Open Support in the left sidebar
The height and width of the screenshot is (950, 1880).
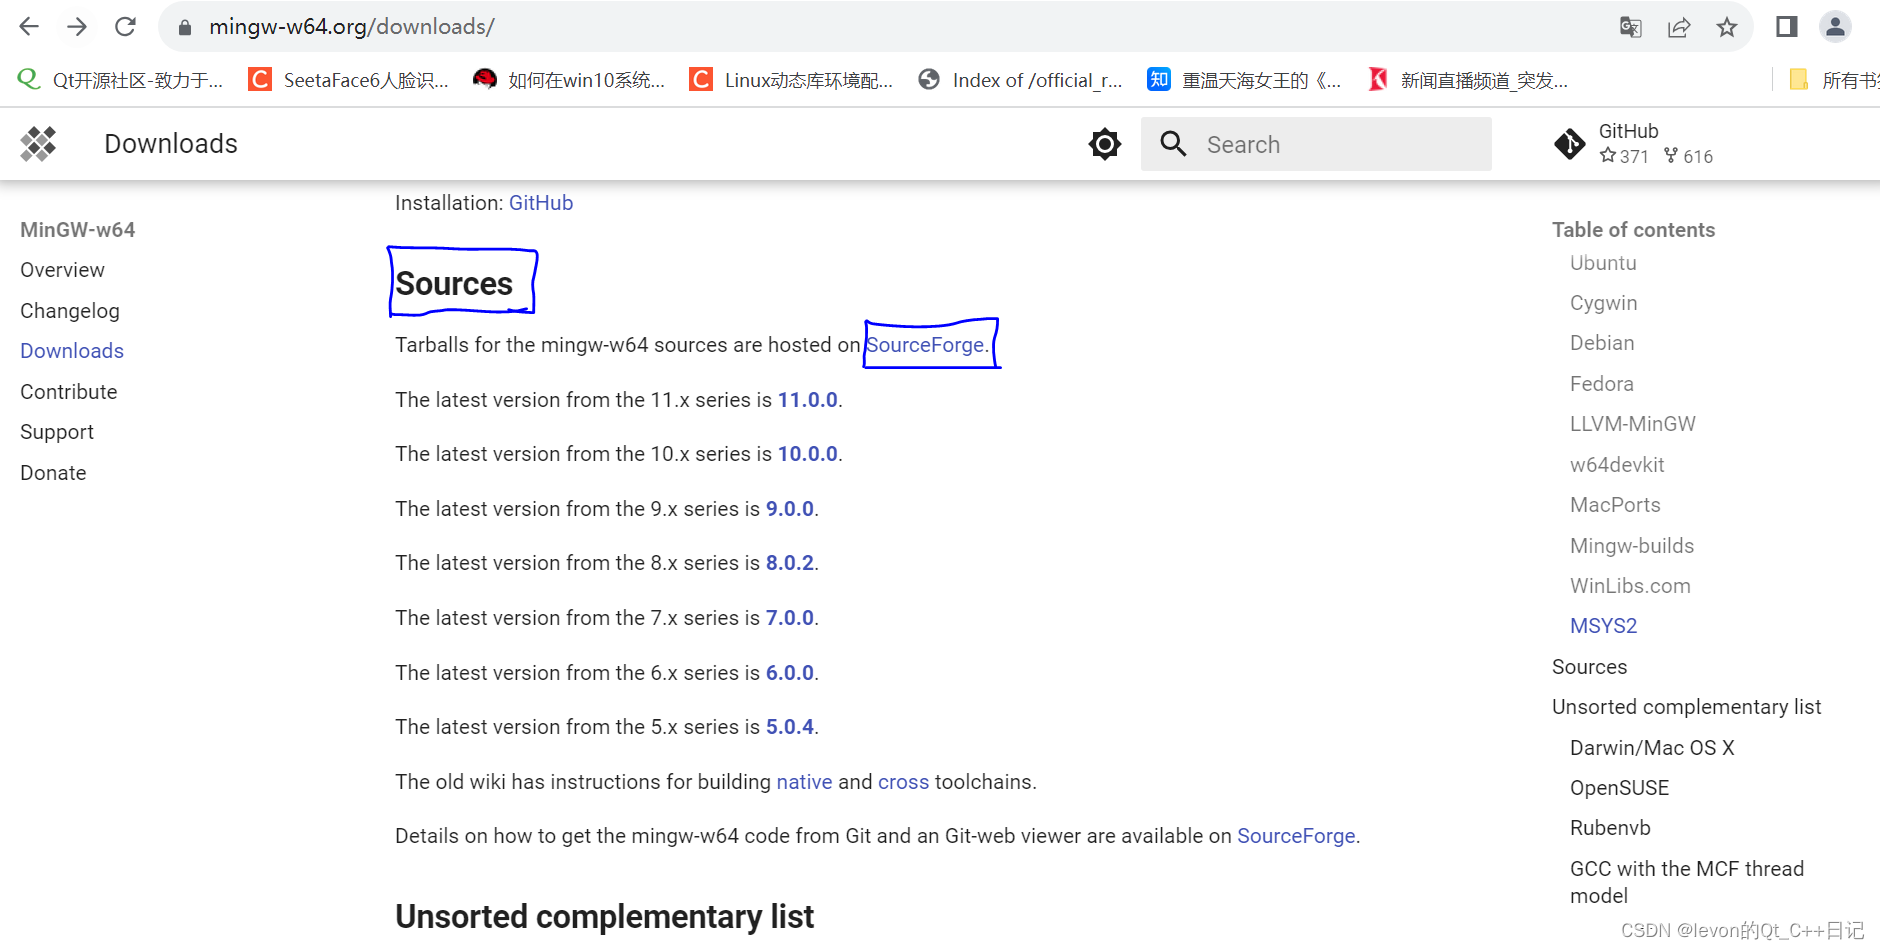coord(57,432)
